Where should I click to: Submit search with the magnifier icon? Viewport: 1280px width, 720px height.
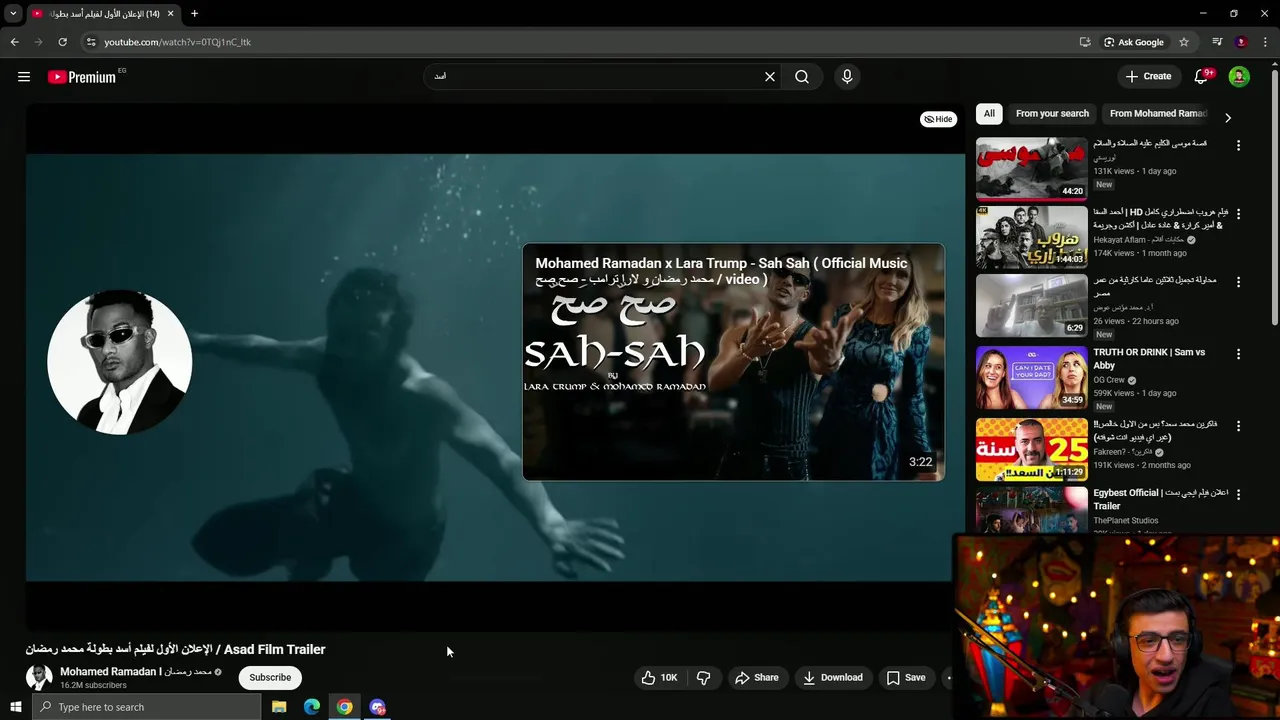[x=802, y=77]
